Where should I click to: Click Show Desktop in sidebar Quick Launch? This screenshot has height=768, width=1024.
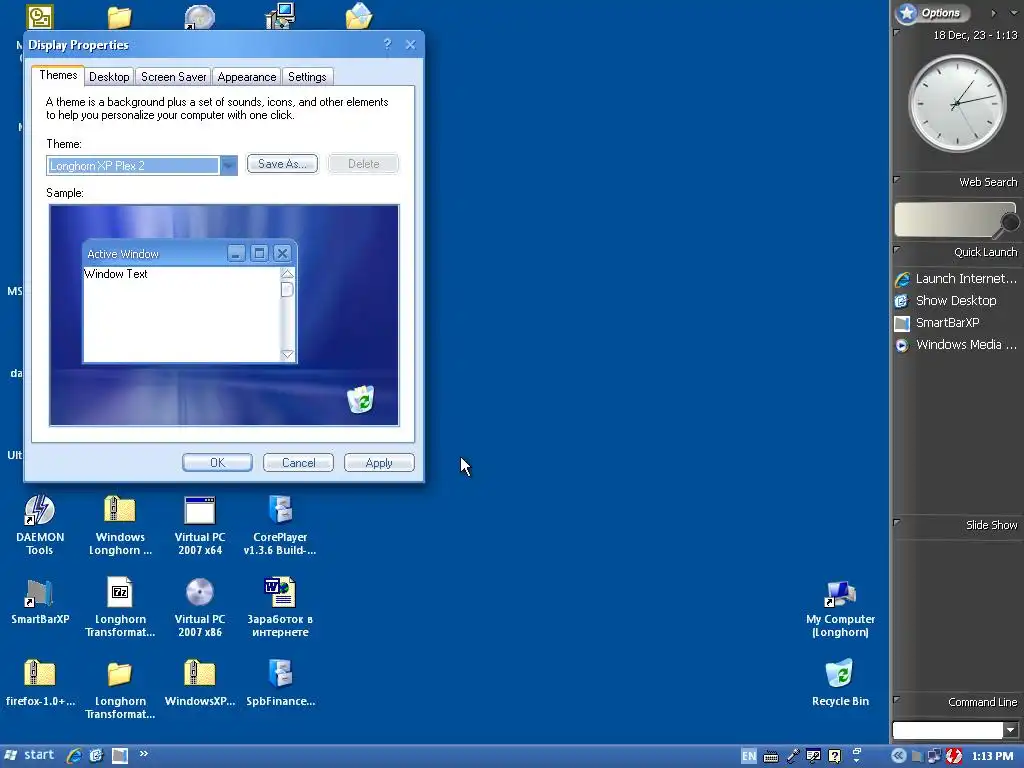tap(946, 301)
